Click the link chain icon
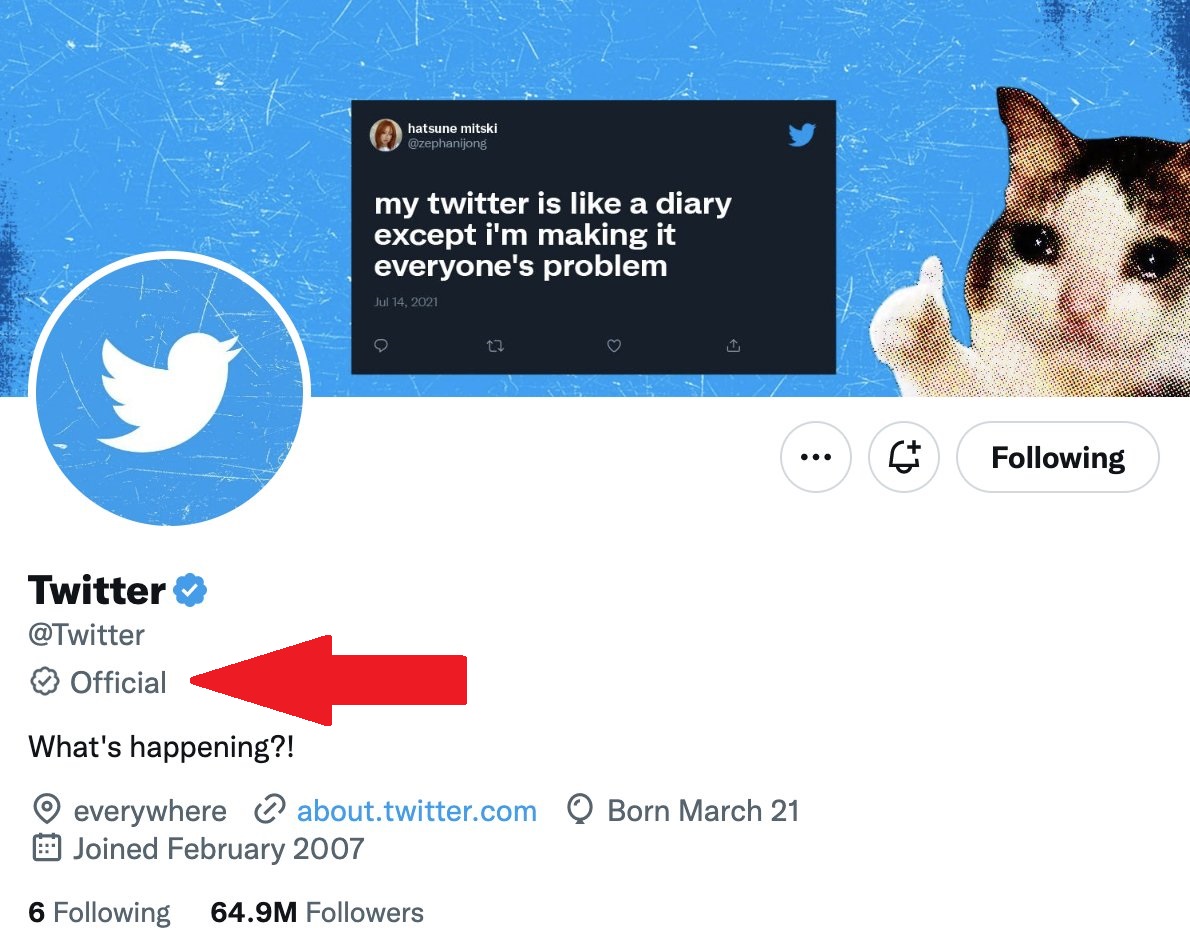The image size is (1190, 944). point(269,809)
